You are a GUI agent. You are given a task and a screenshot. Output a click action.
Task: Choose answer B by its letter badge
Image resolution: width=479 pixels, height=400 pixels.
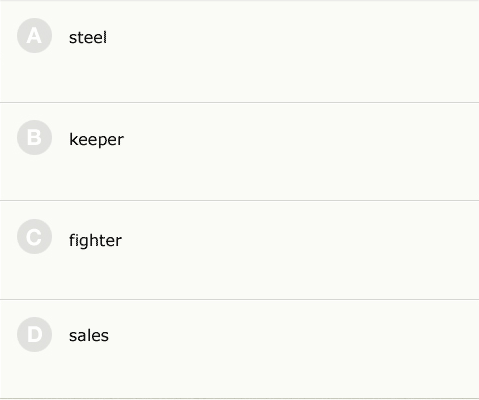34,137
